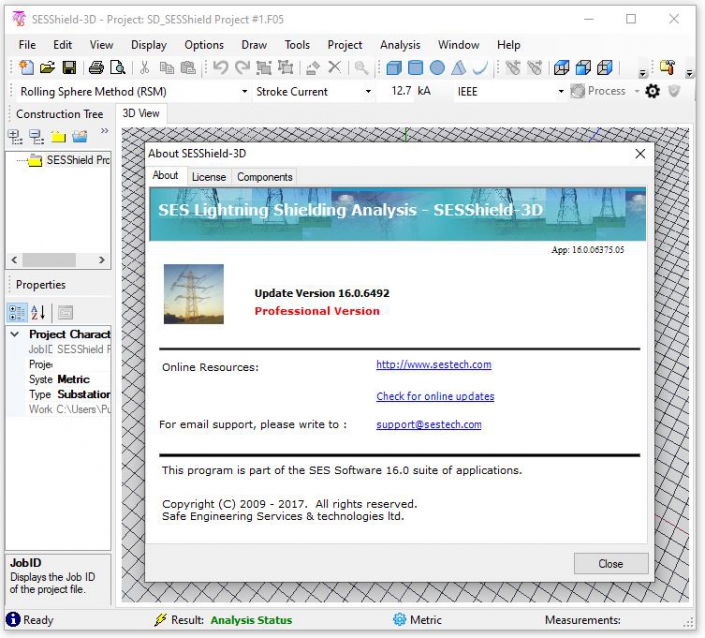The image size is (705, 638).
Task: Click the Undo arrow icon
Action: coord(220,67)
